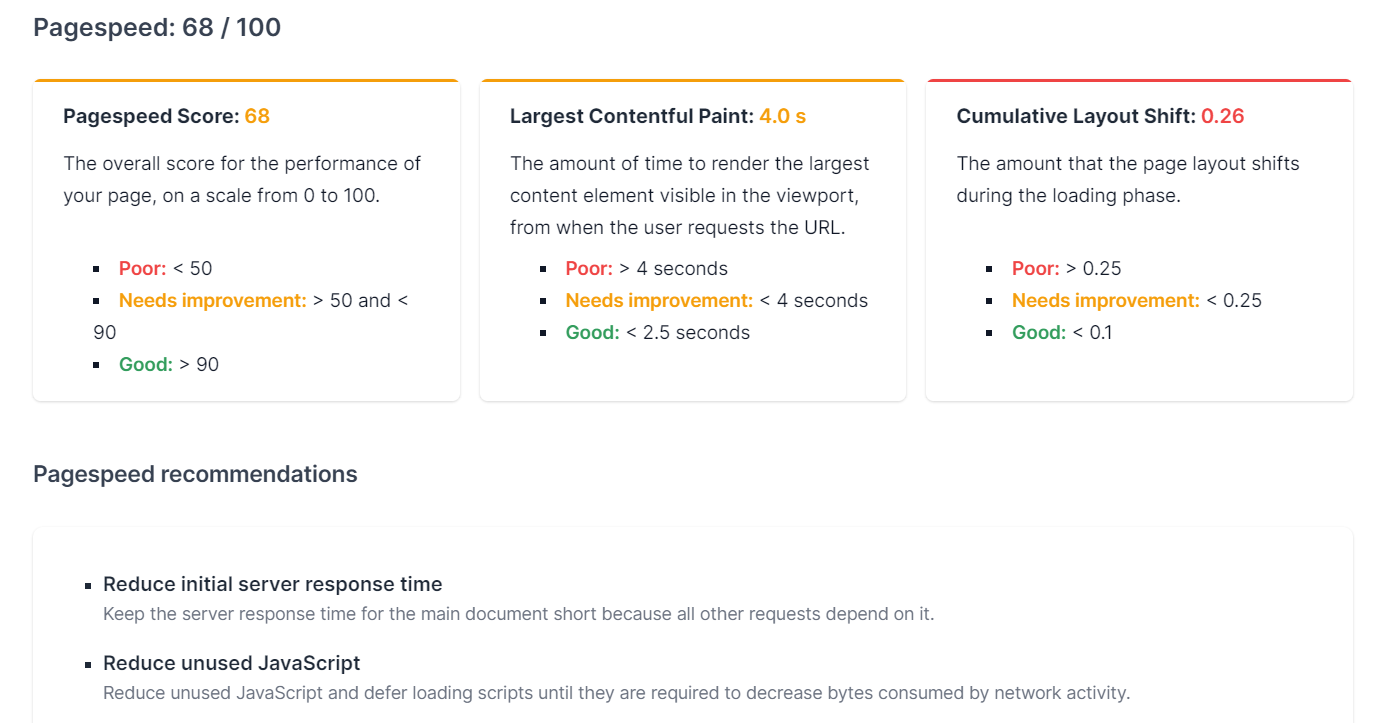Click "Poor: > 4 seconds" threshold
This screenshot has height=723, width=1375.
(x=646, y=268)
